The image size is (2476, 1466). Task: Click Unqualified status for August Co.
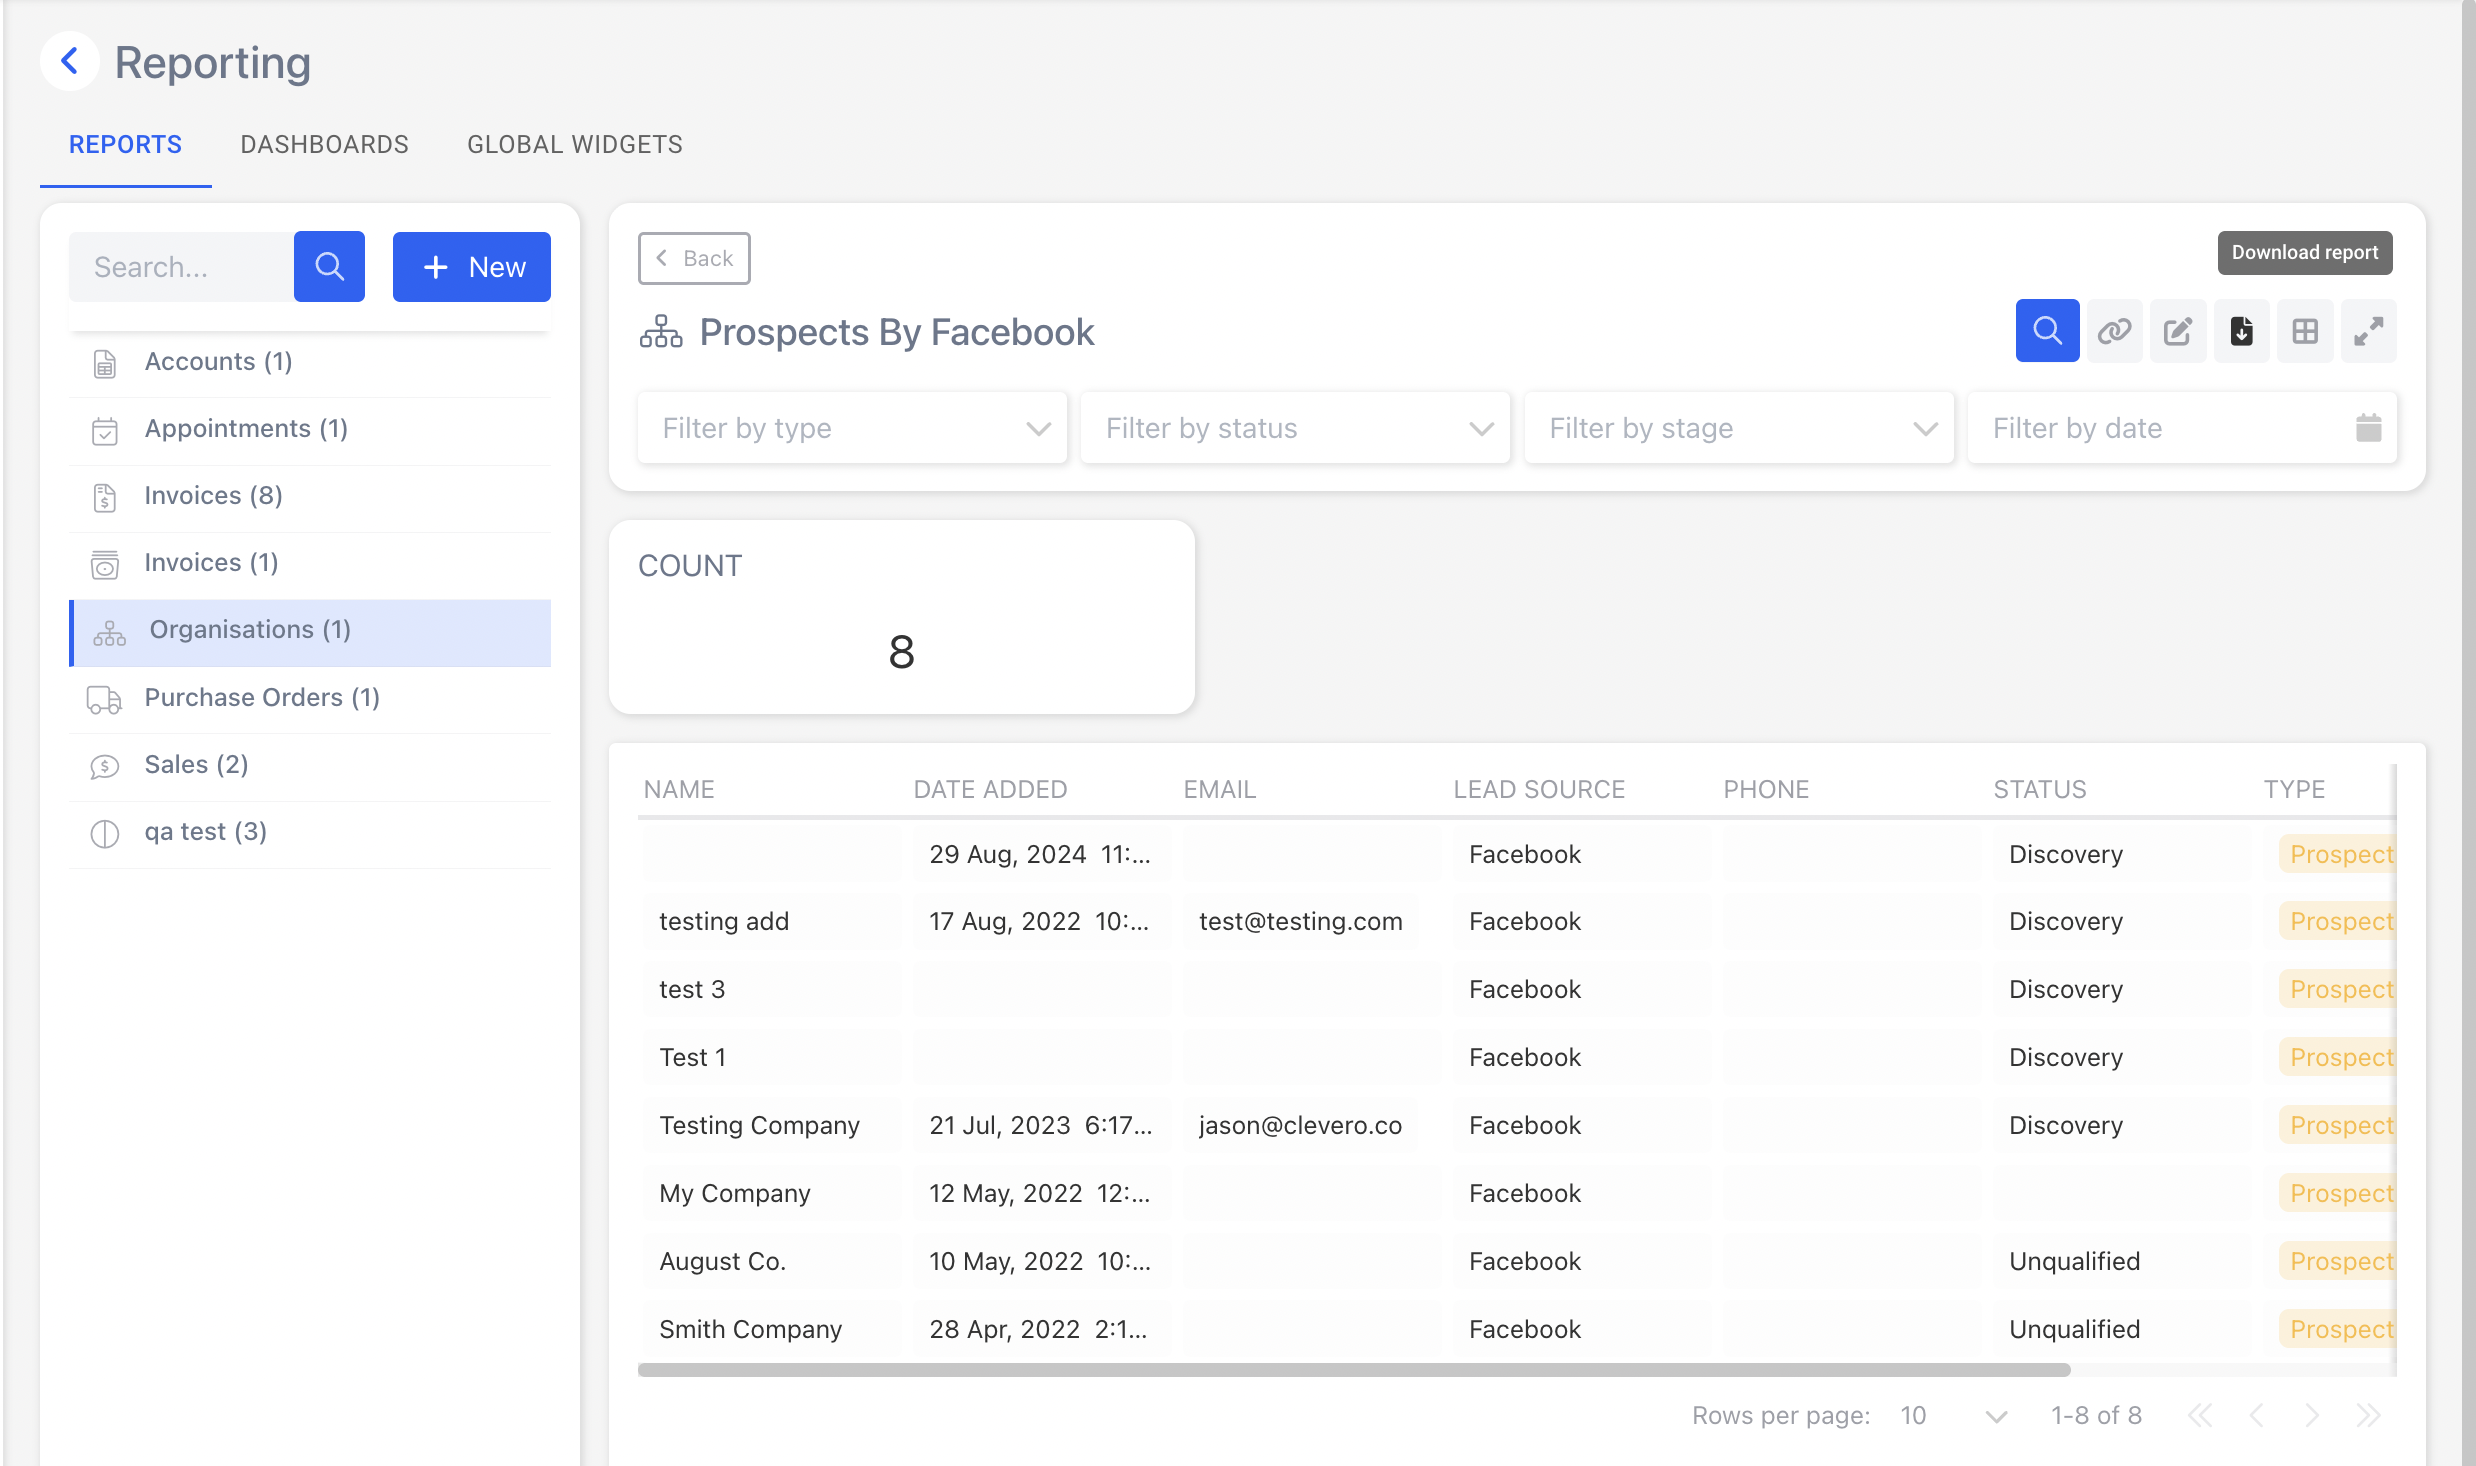point(2074,1261)
